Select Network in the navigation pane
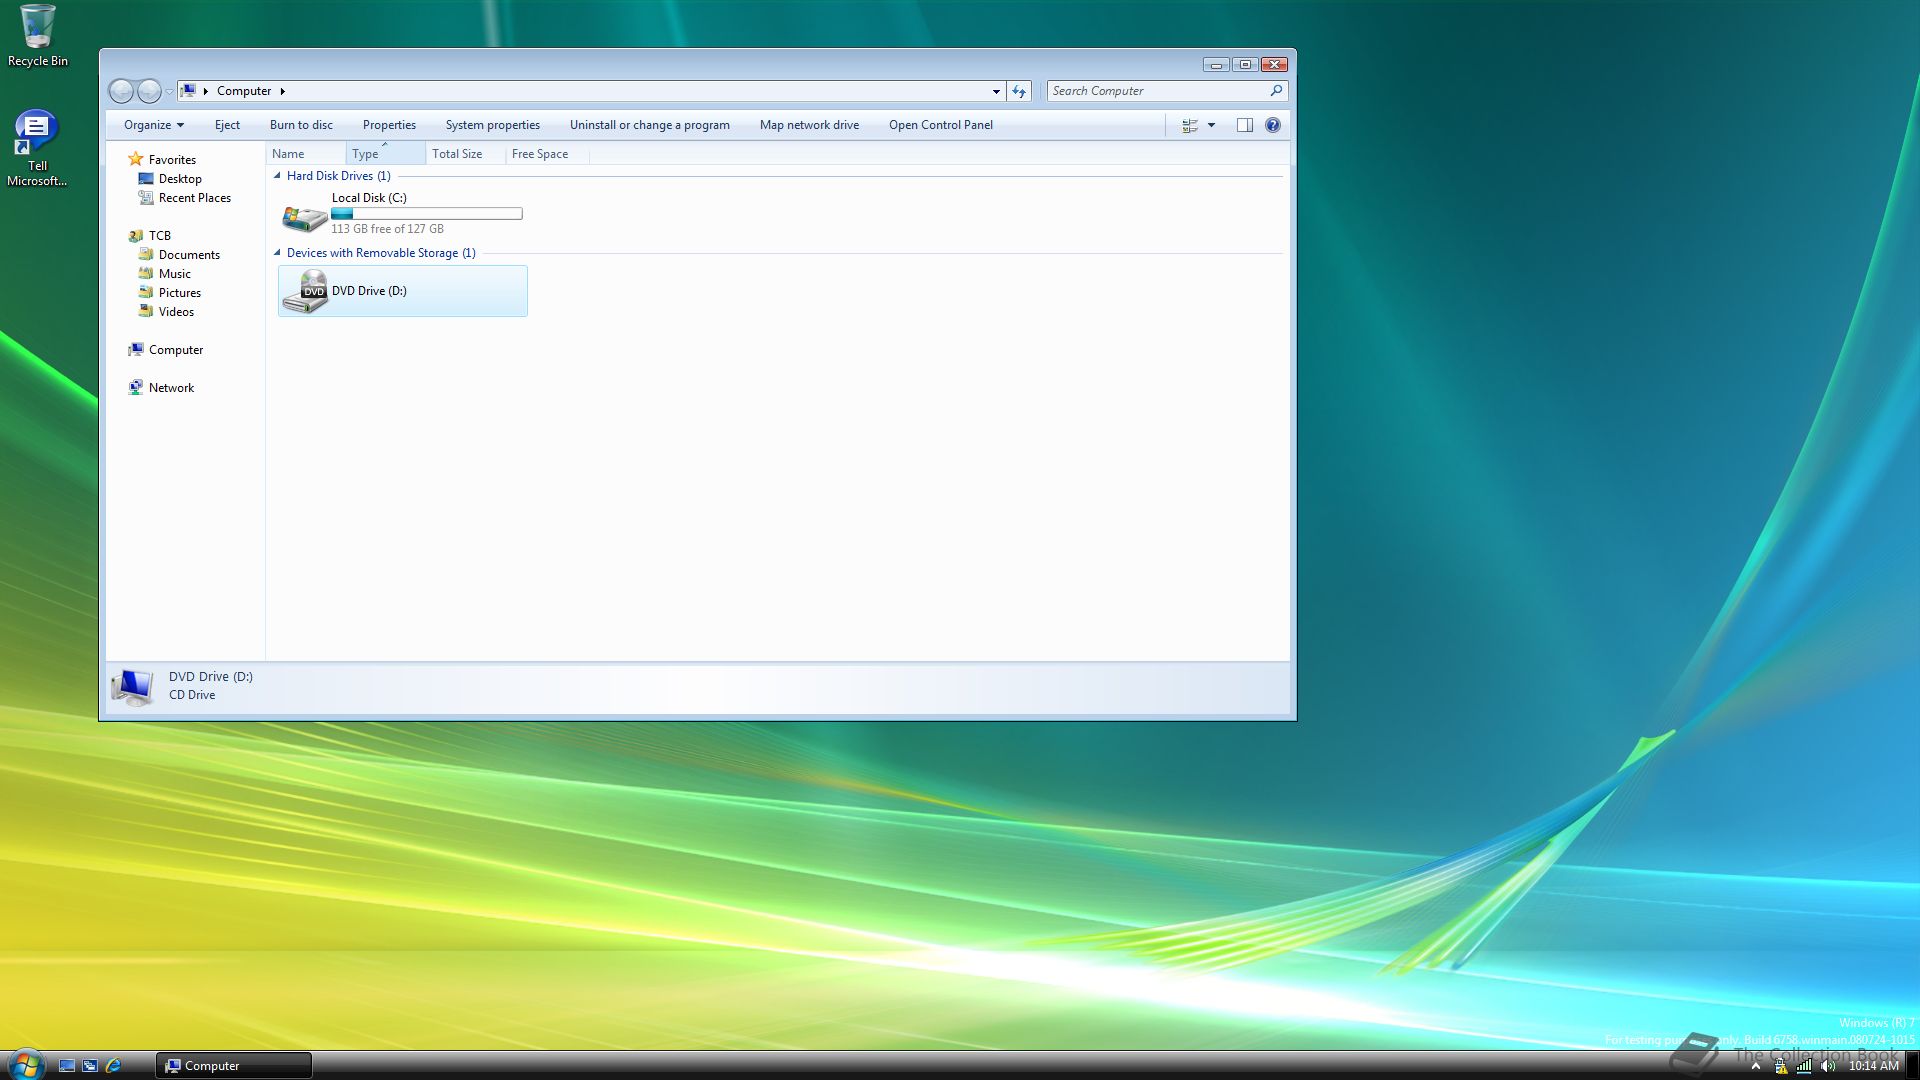 [x=171, y=388]
